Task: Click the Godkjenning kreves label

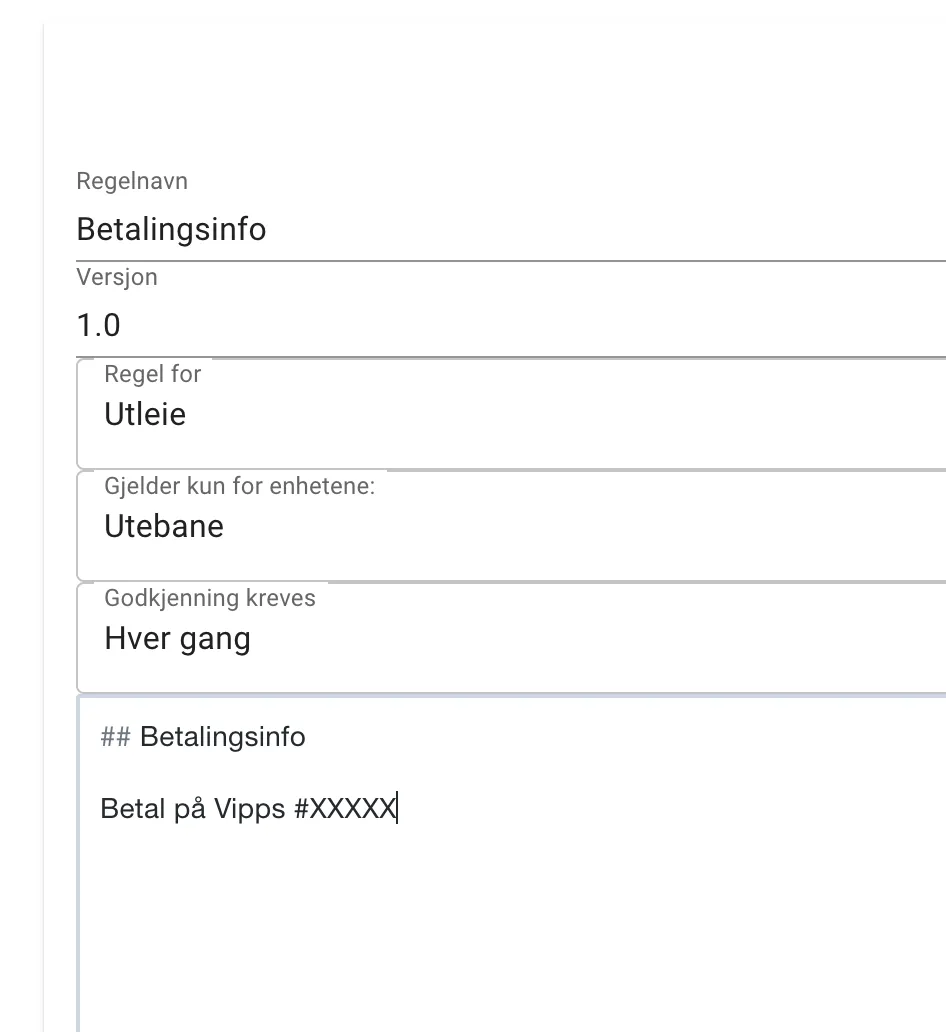Action: (210, 598)
